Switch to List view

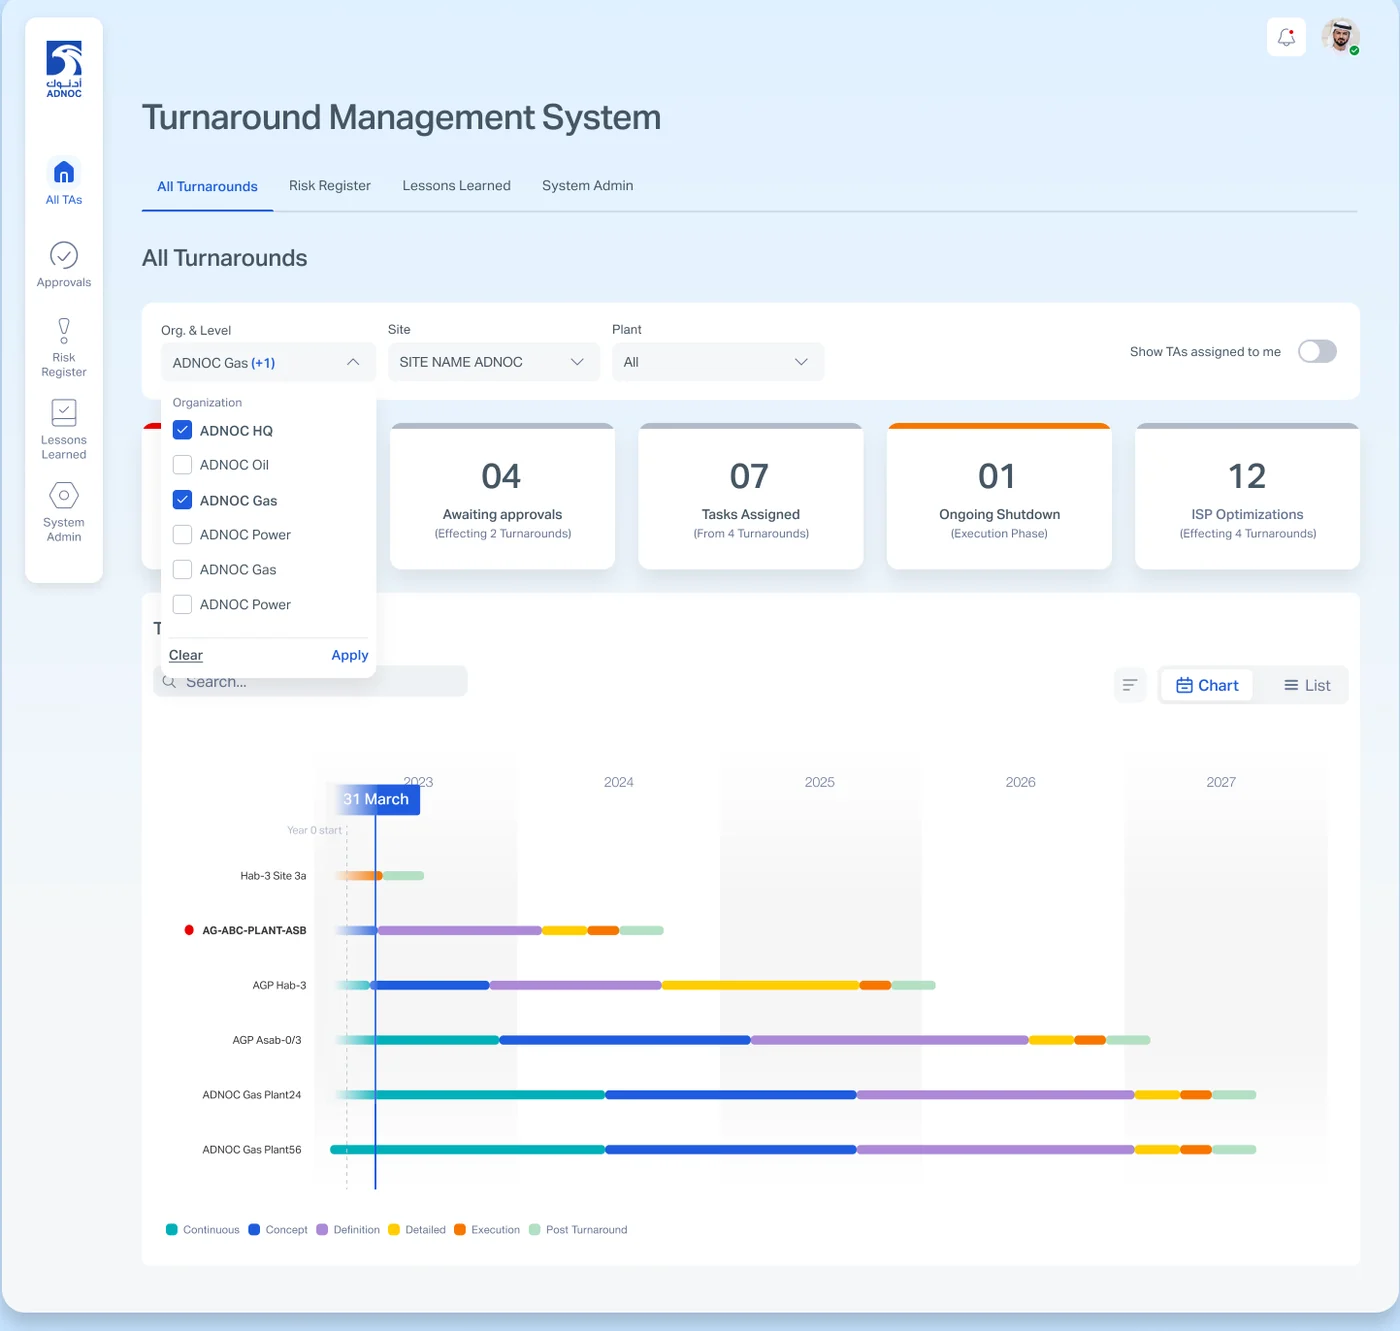pos(1307,685)
